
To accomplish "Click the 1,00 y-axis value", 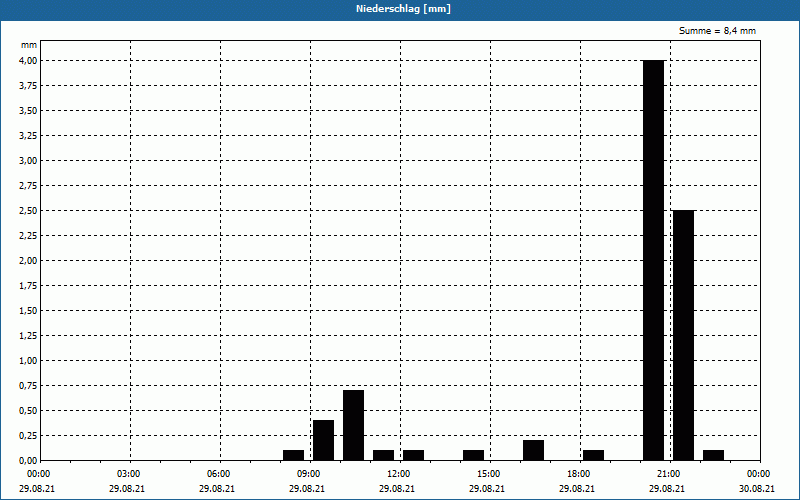I will coord(28,361).
